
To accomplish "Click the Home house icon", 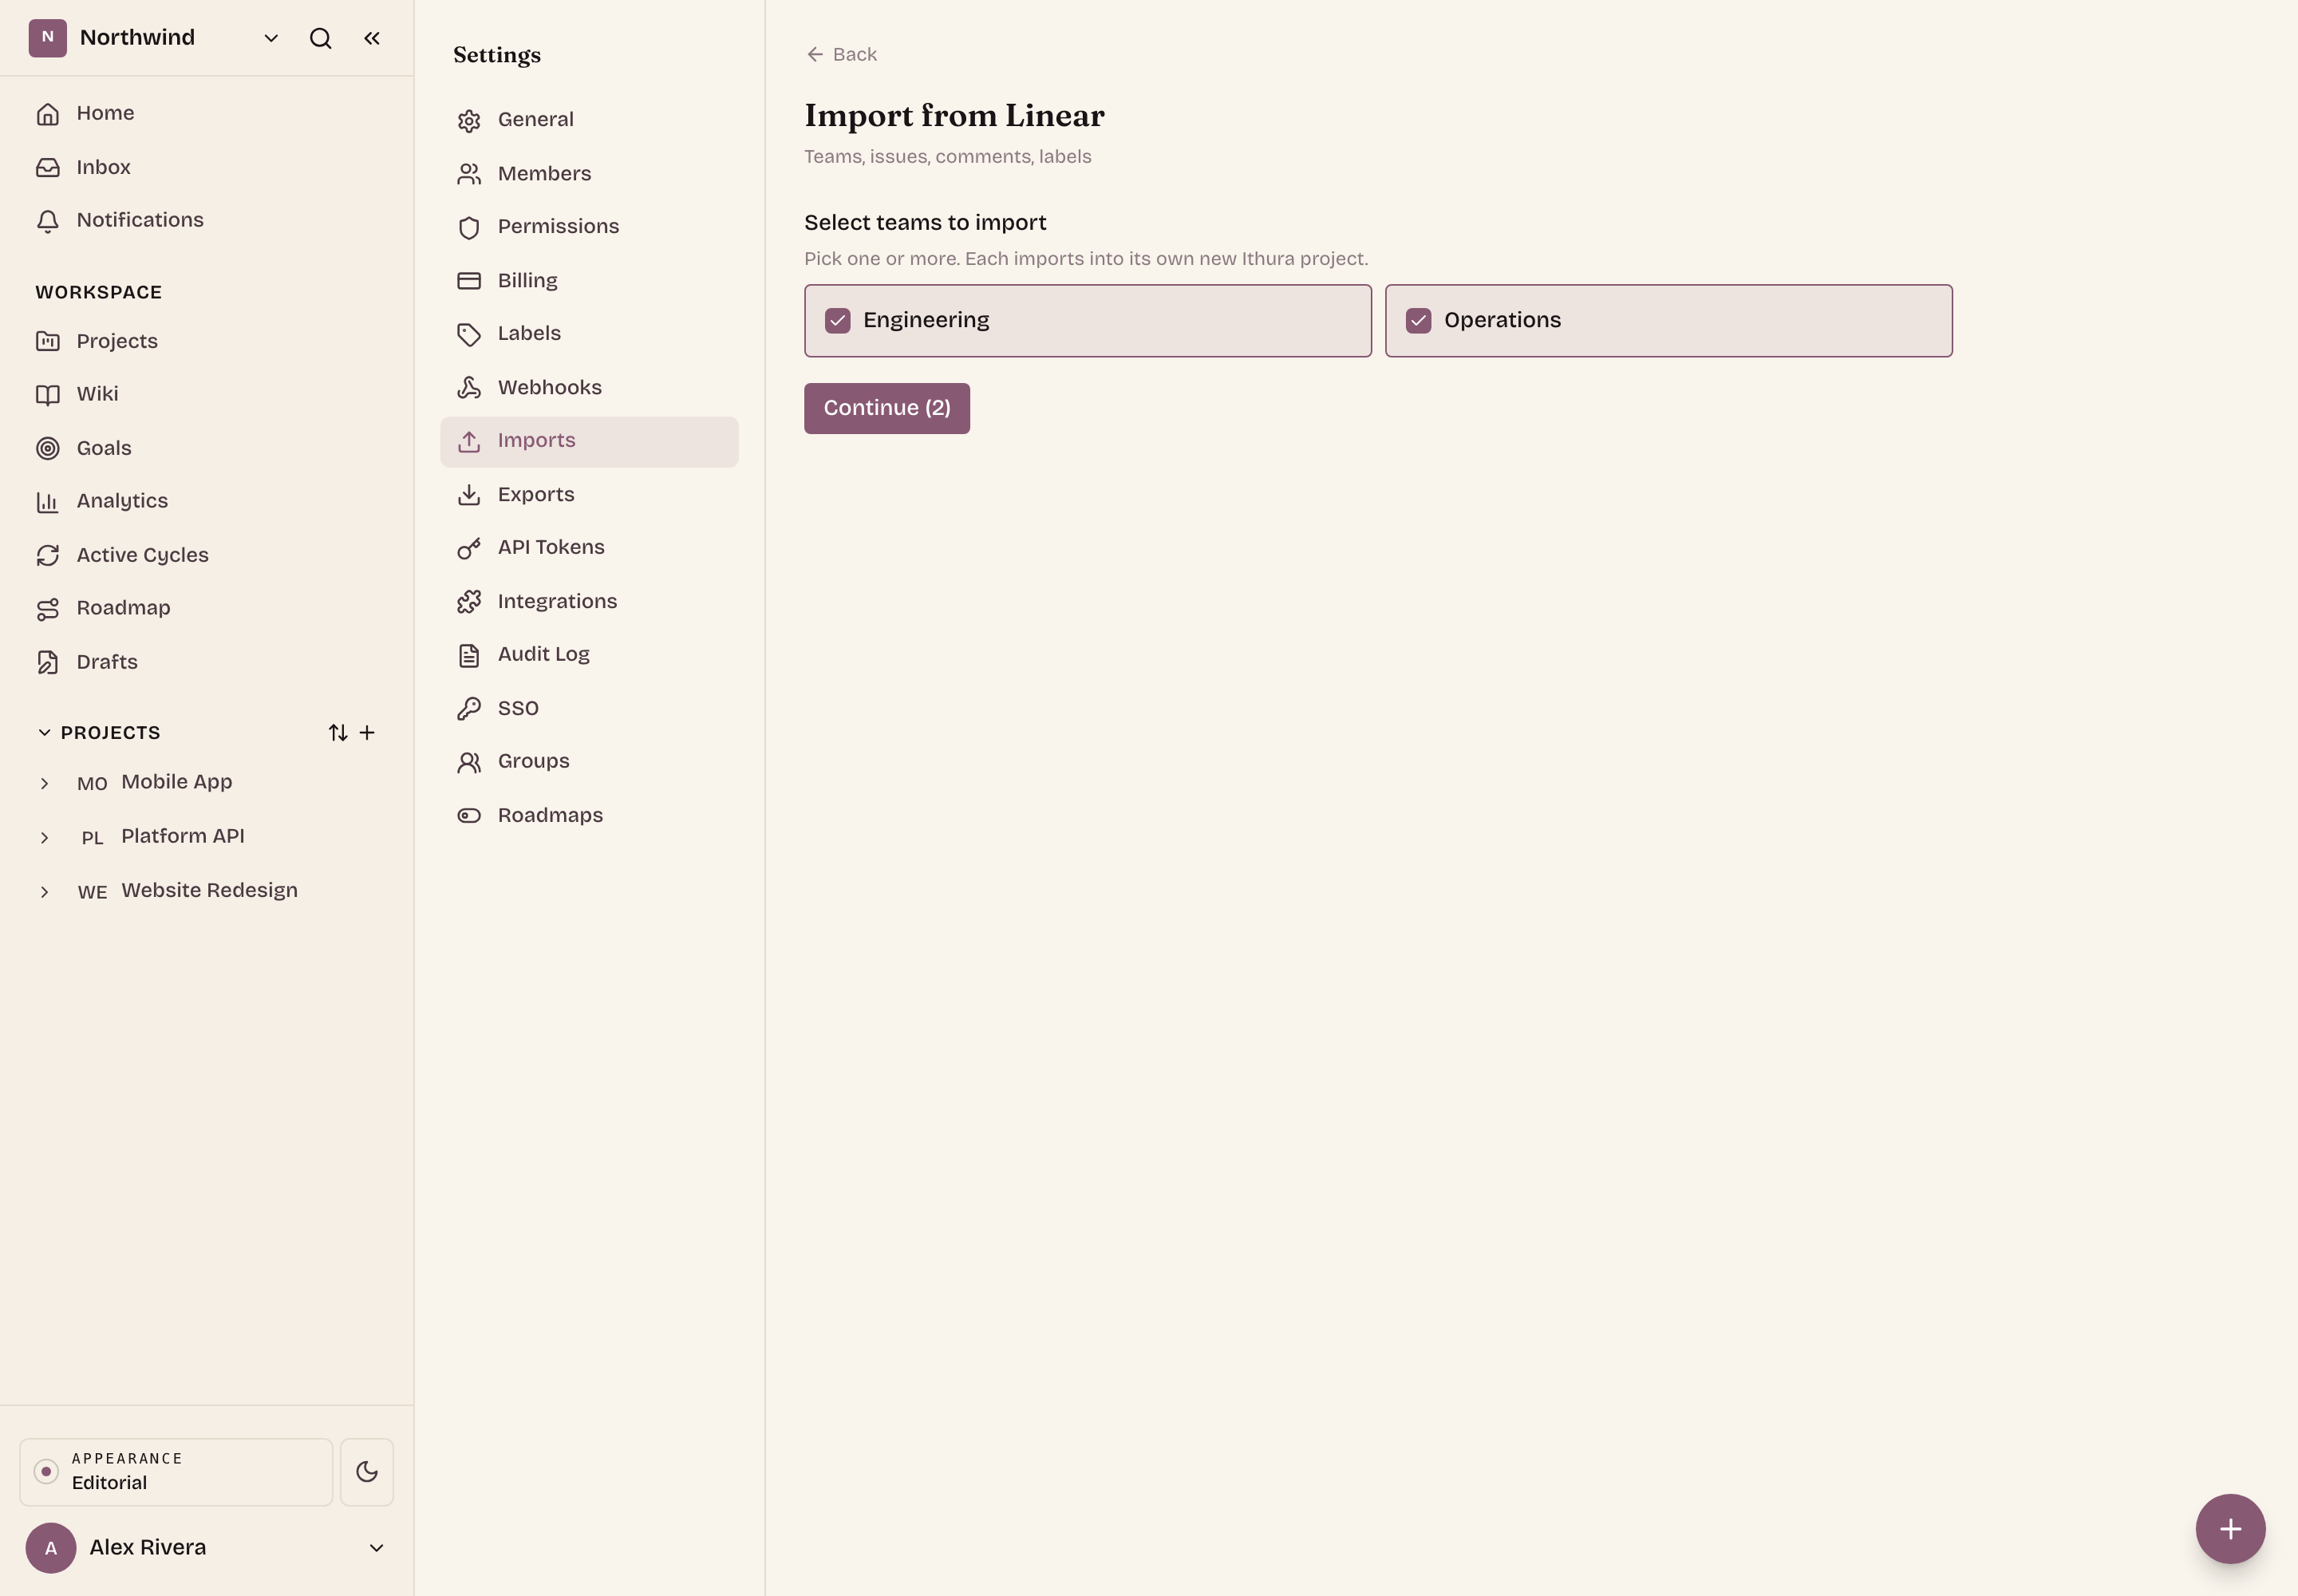I will [x=48, y=114].
